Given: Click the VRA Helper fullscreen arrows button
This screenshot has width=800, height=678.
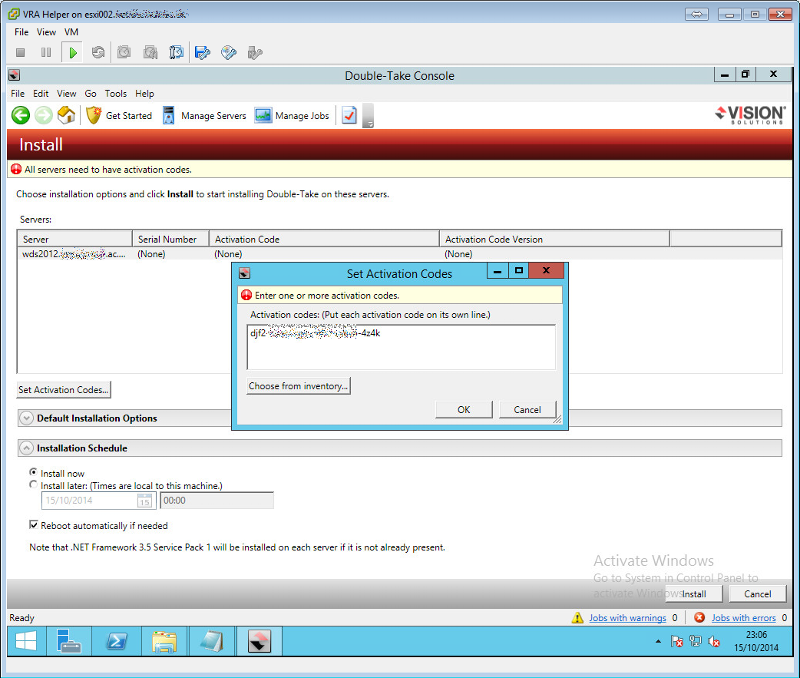Looking at the screenshot, I should point(696,14).
